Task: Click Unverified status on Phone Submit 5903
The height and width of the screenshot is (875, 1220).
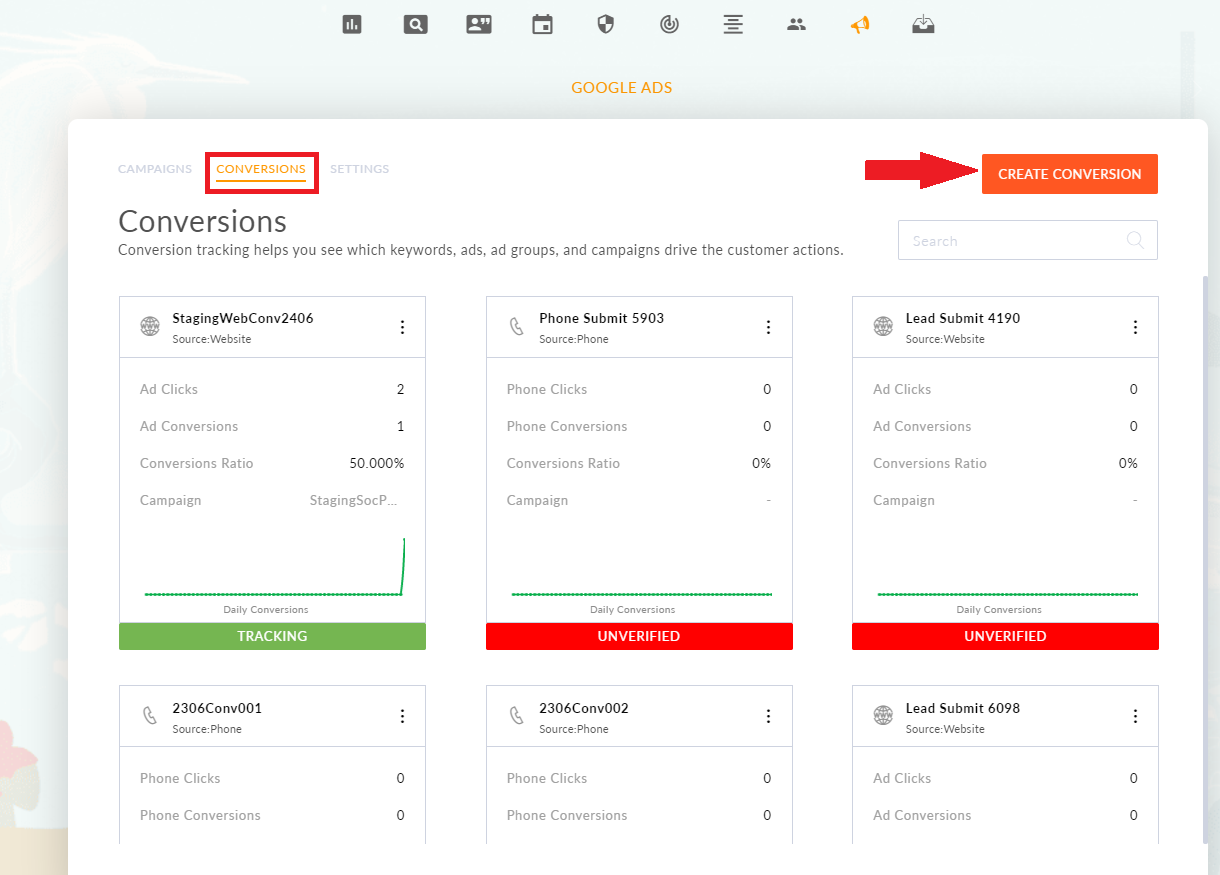Action: (639, 636)
